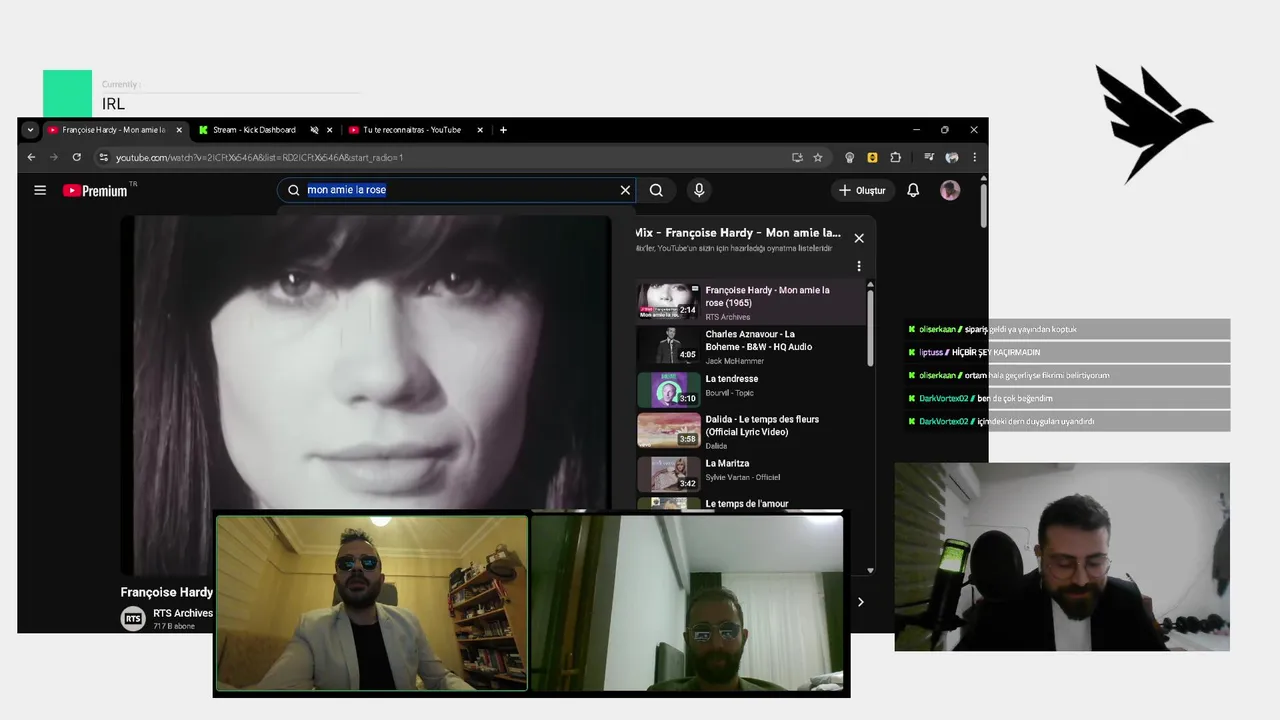Click chat message 'HİÇBİR ŞEY KAÇIRMADIN'
Viewport: 1280px width, 720px height.
tap(996, 352)
